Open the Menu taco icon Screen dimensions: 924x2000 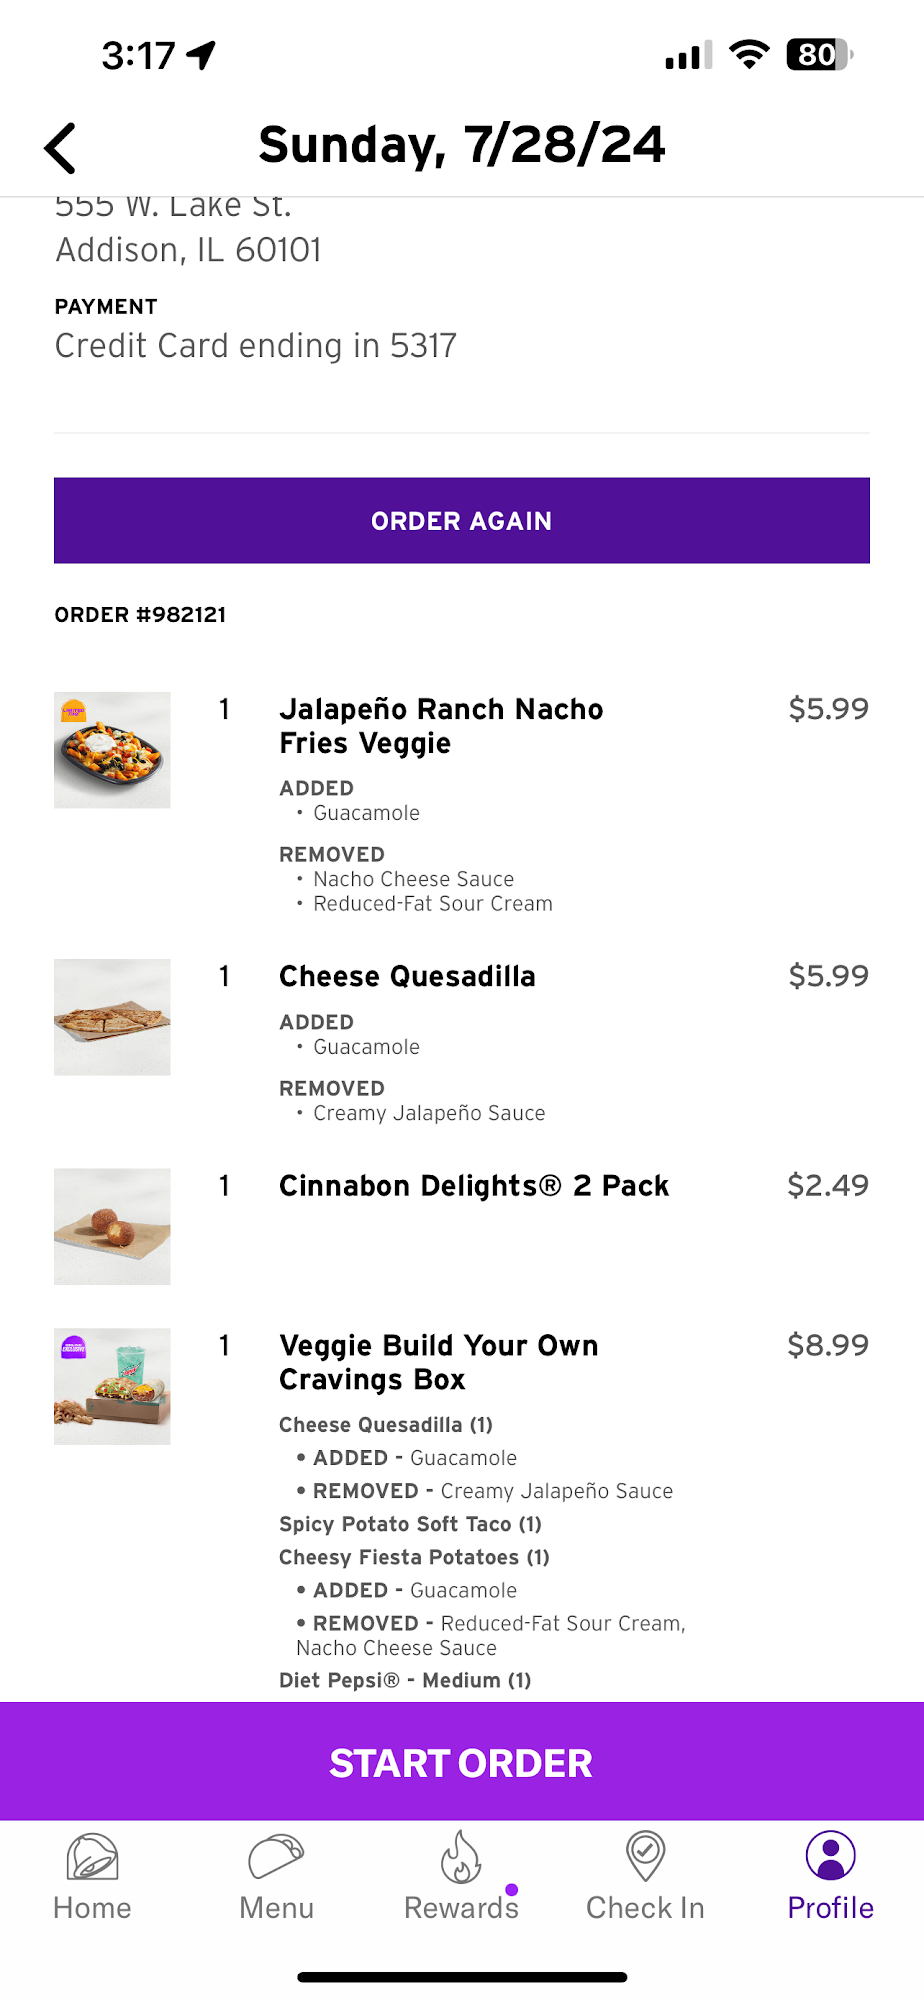click(276, 1857)
